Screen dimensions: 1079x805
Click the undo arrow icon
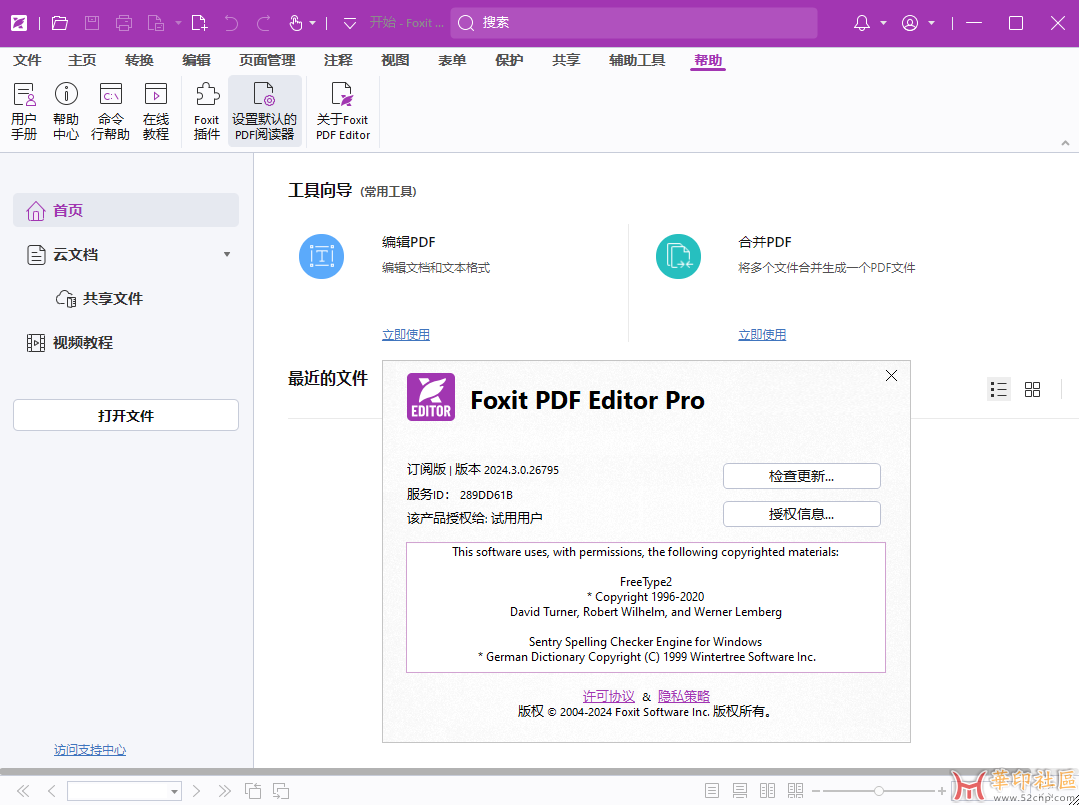tap(231, 23)
